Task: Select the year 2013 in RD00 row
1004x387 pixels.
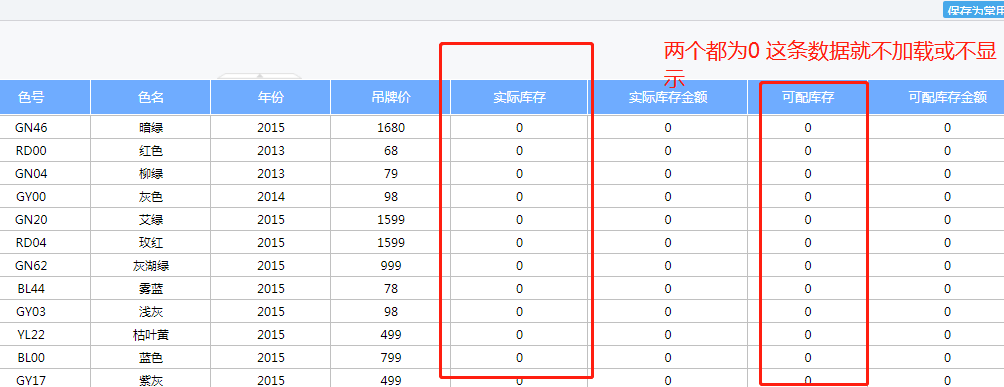Action: (271, 151)
